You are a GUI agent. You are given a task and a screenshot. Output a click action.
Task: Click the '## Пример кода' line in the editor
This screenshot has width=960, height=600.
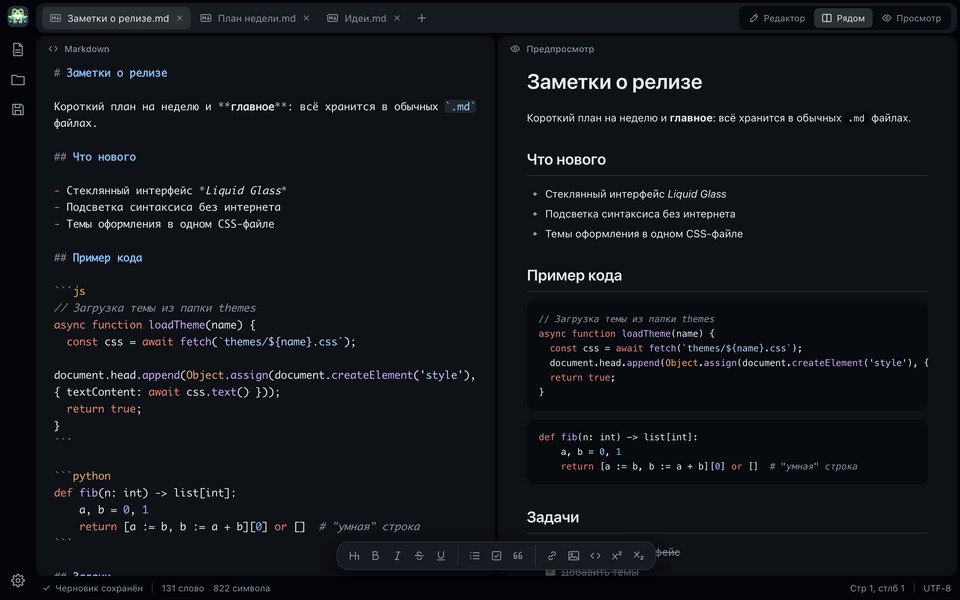[98, 258]
